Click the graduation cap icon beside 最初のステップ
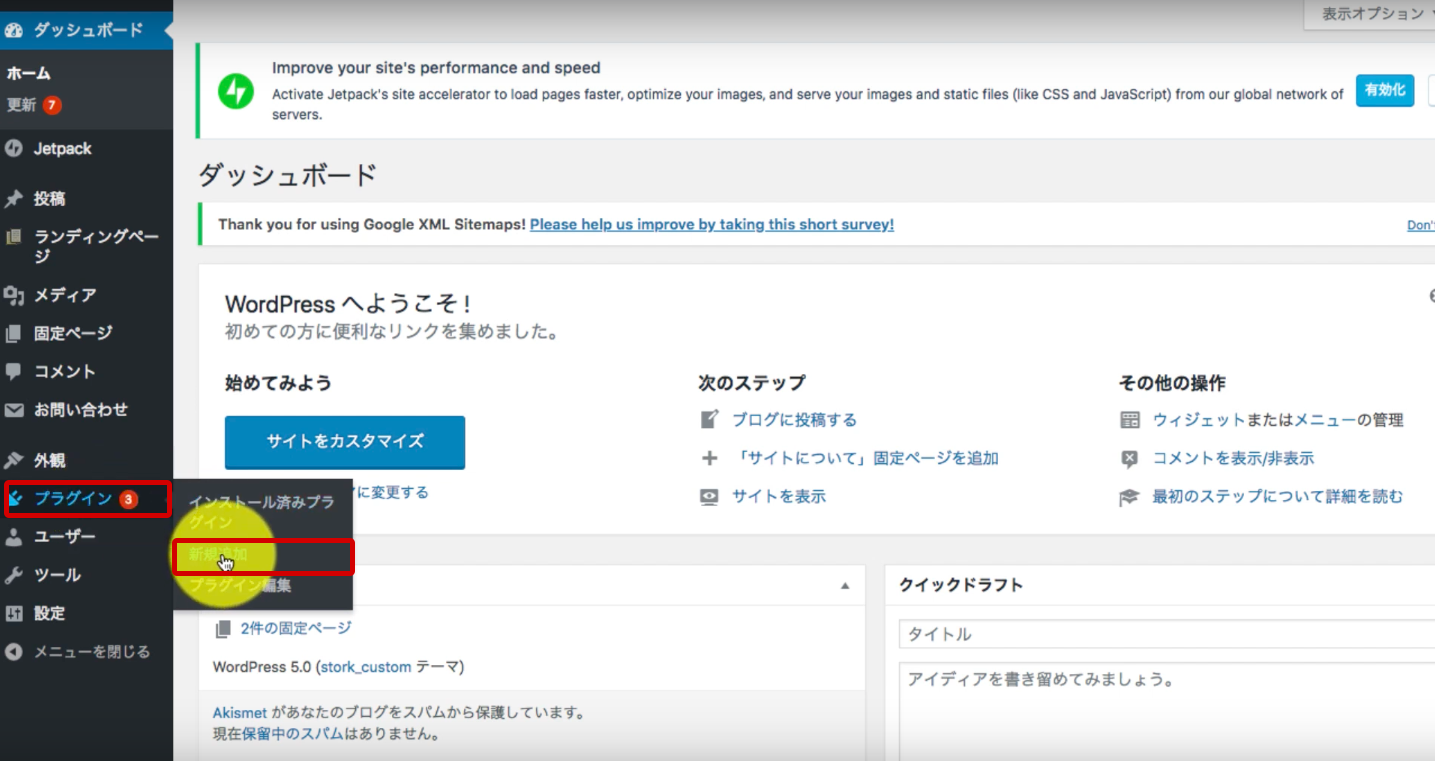This screenshot has height=761, width=1435. 1130,497
